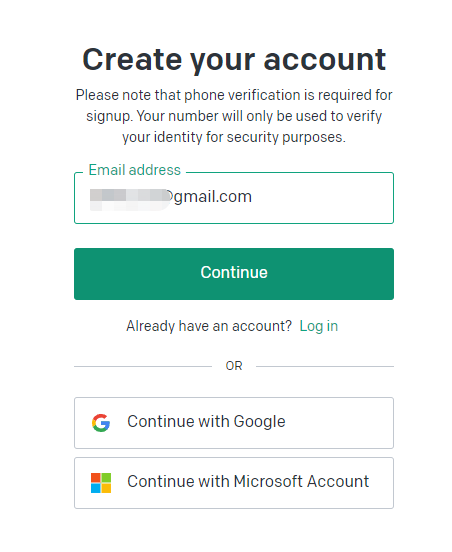This screenshot has width=452, height=552.
Task: Click the "Google" word in button label
Action: pyautogui.click(x=259, y=422)
